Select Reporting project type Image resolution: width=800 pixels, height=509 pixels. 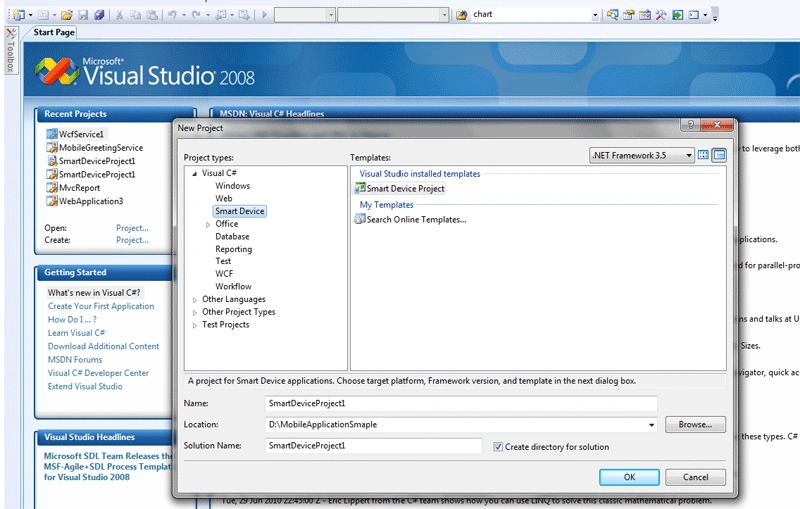234,249
